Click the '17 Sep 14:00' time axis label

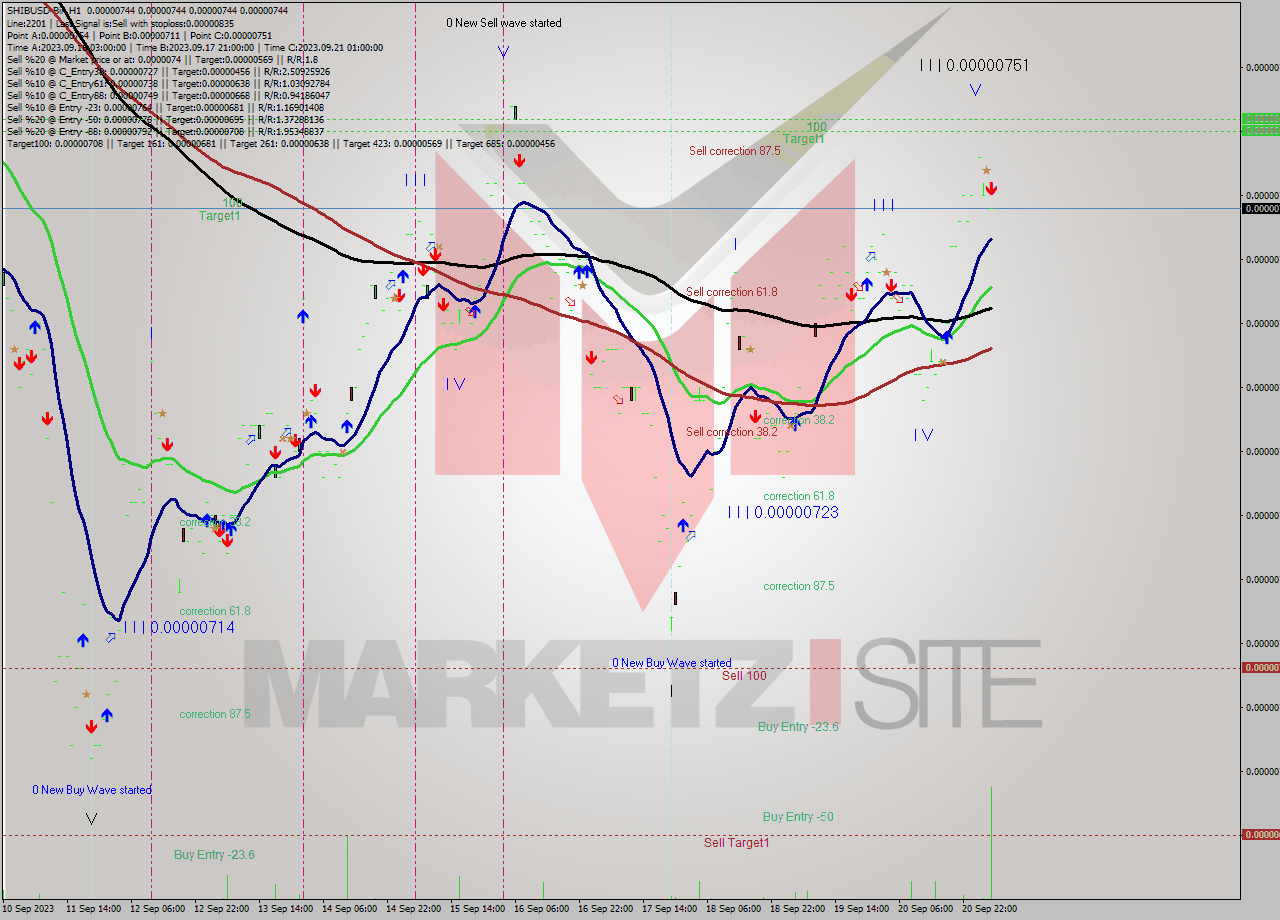670,909
